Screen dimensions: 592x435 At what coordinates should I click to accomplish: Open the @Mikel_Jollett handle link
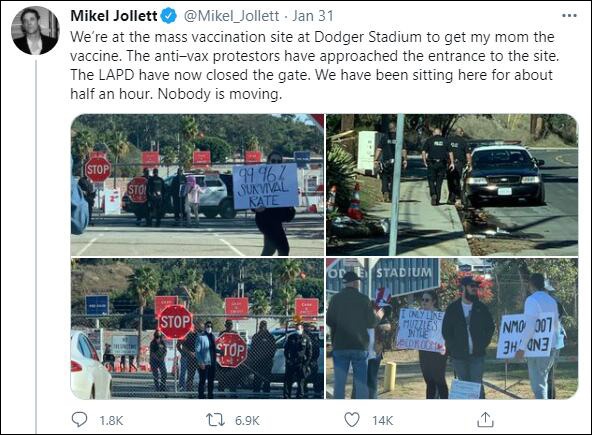231,16
